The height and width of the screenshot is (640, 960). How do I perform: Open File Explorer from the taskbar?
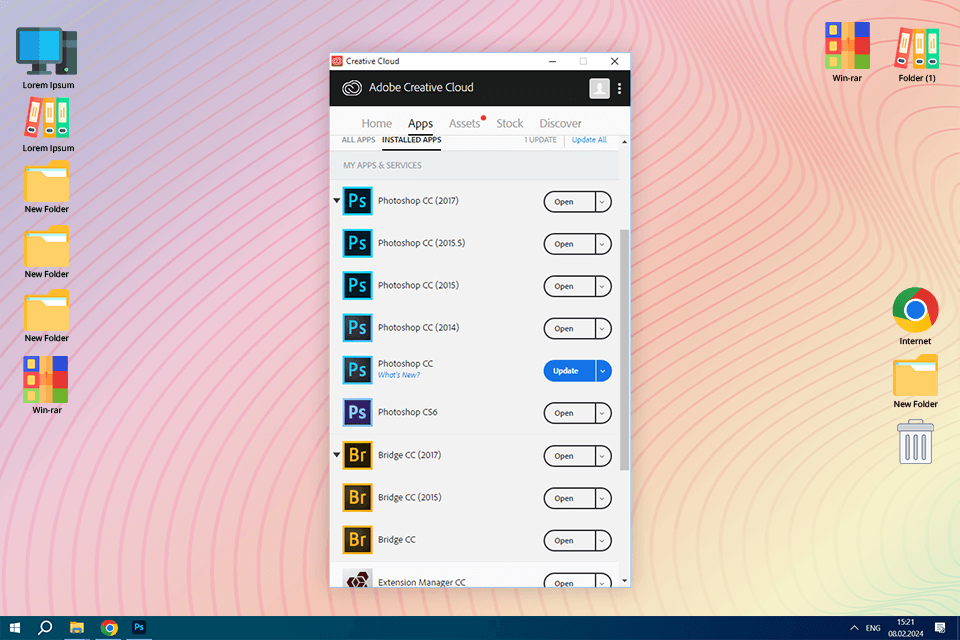[x=77, y=628]
